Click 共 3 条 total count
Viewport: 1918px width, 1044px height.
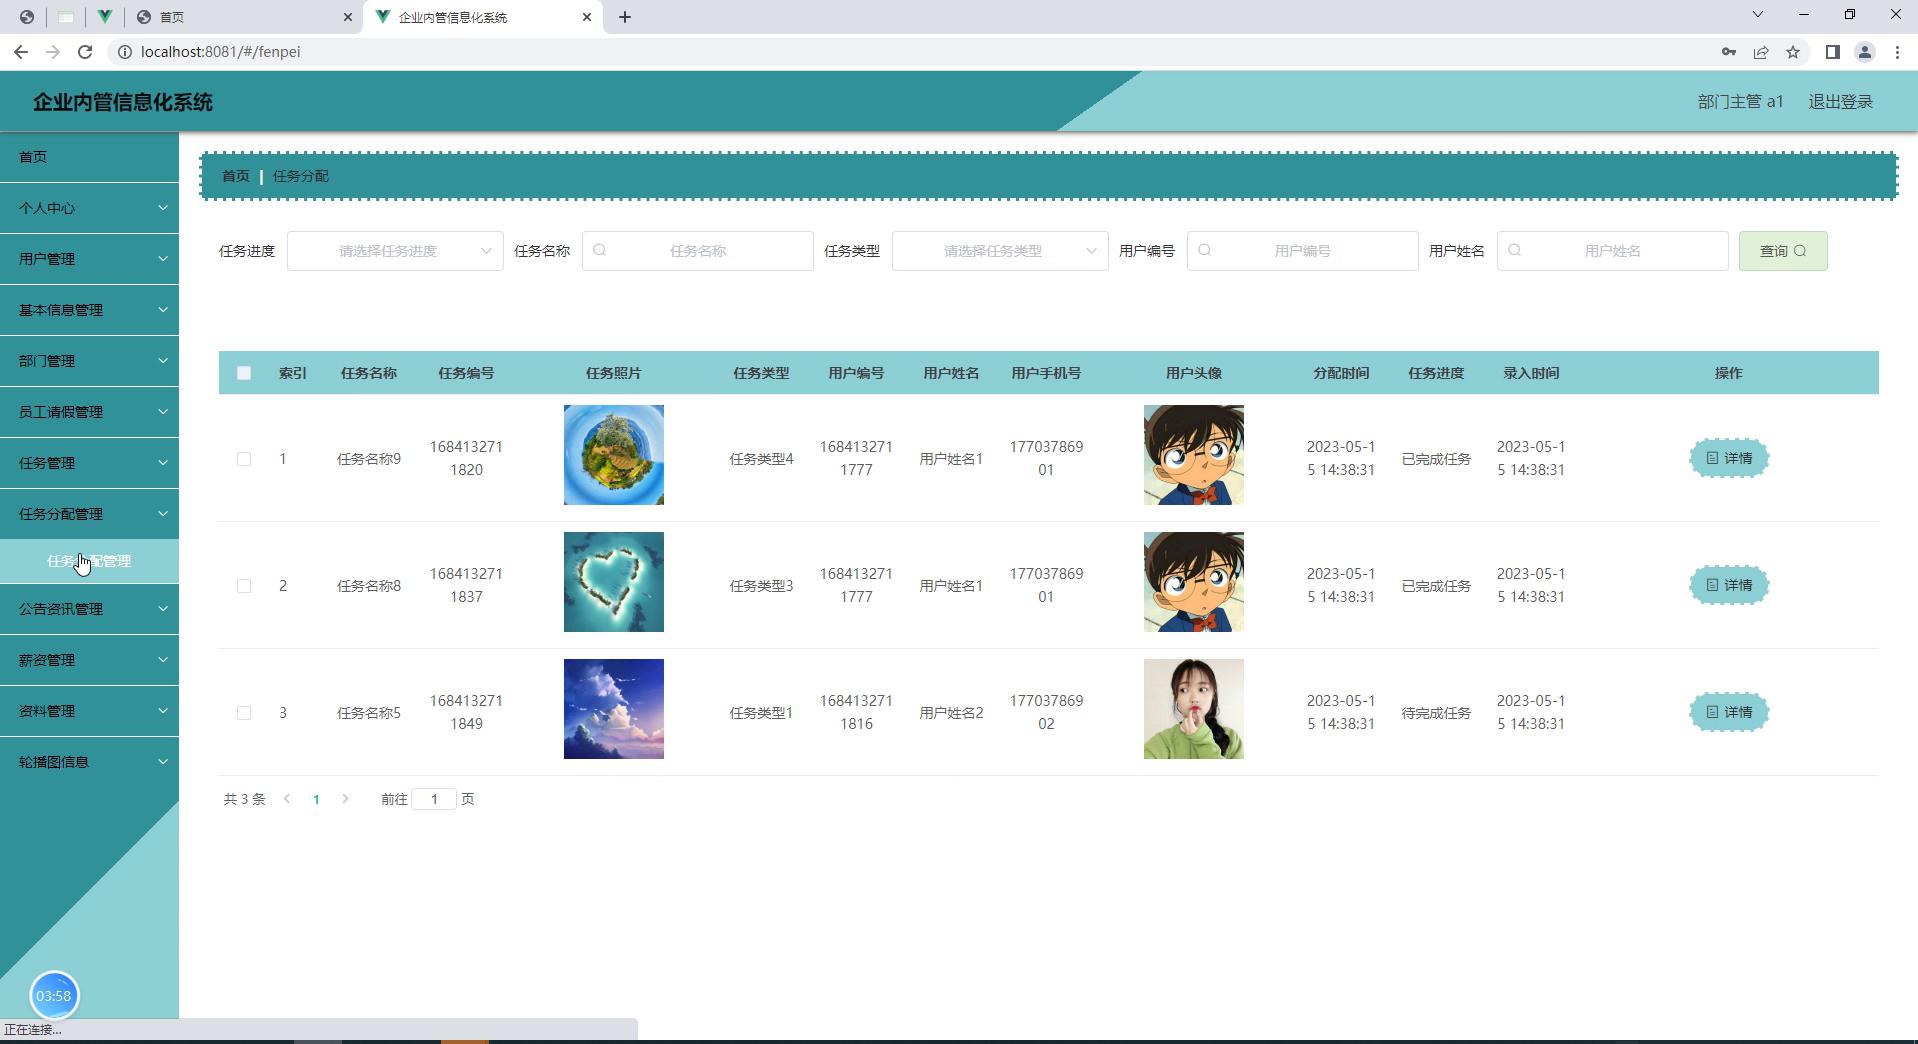244,799
